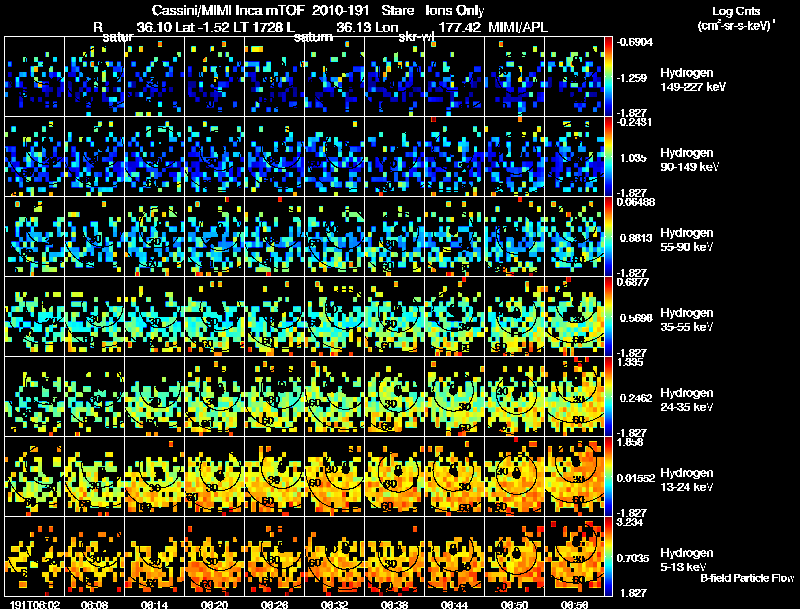
Task: Select the 'Hydrogen 5-13 keV' row label
Action: (687, 560)
